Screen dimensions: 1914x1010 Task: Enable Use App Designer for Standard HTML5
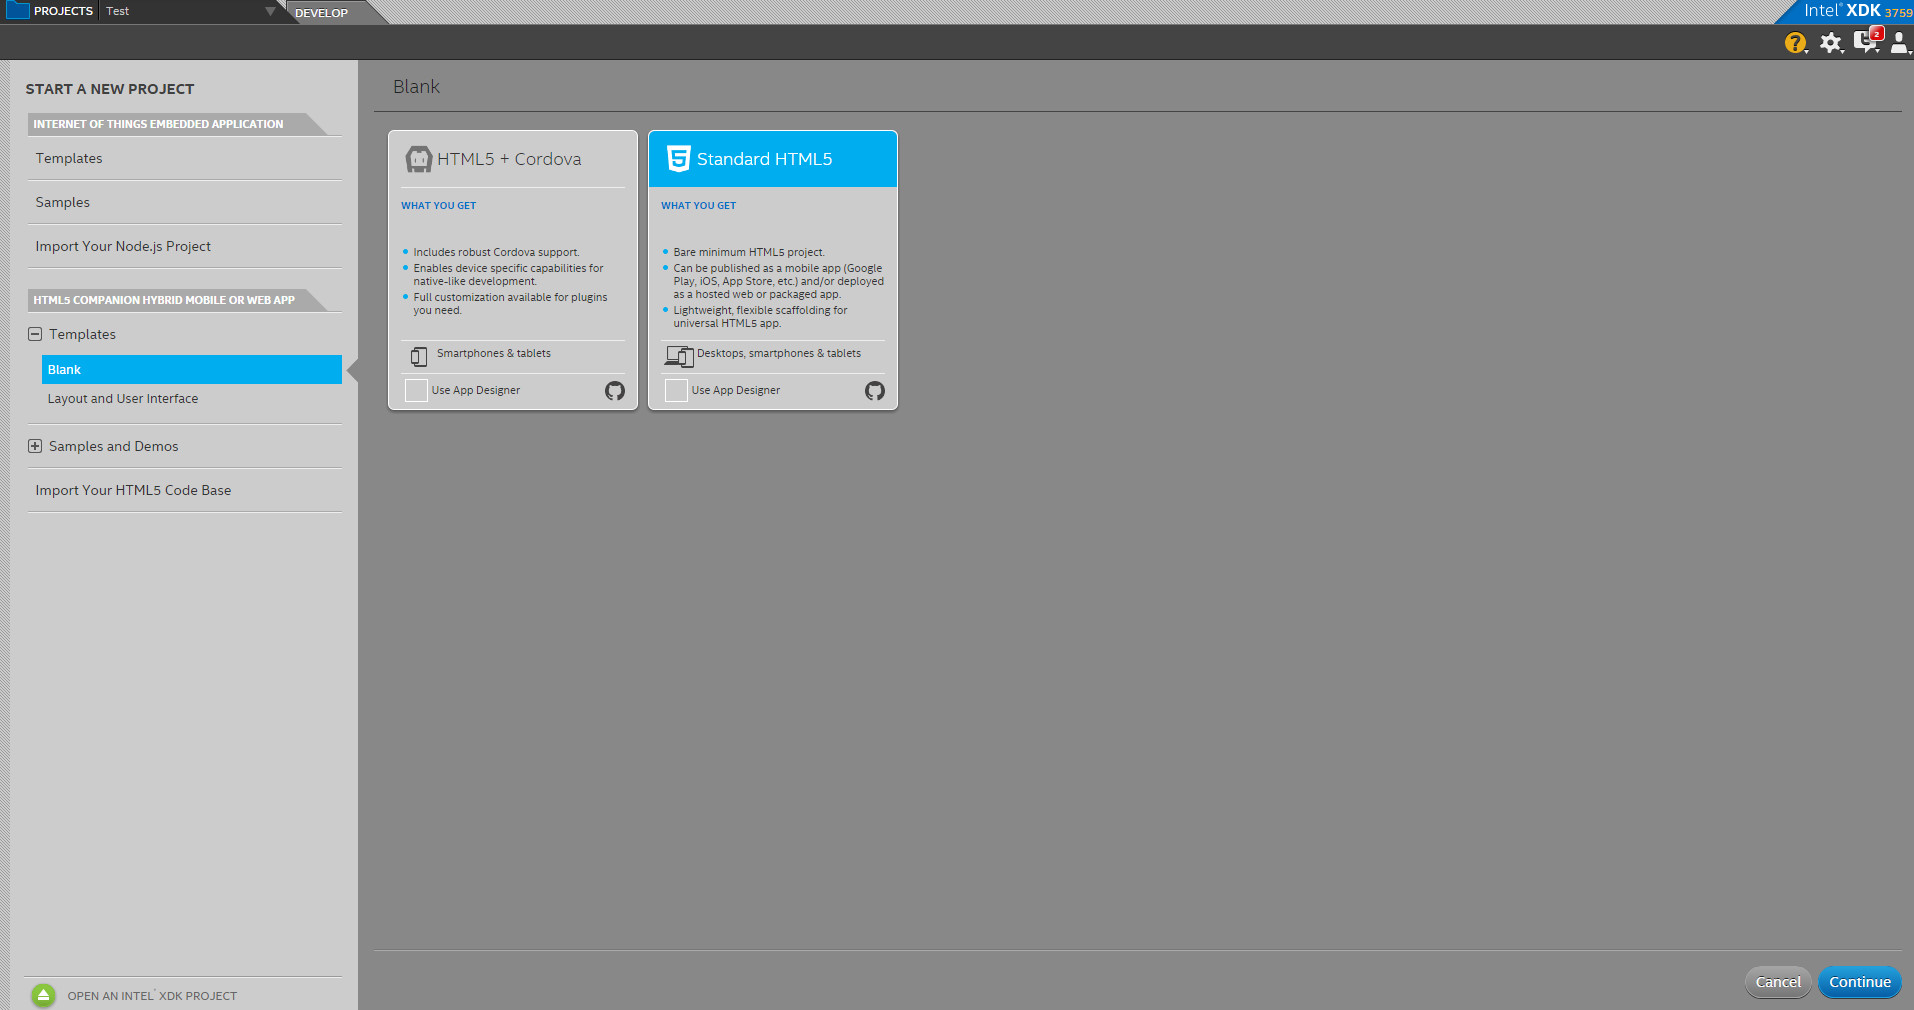pos(676,390)
